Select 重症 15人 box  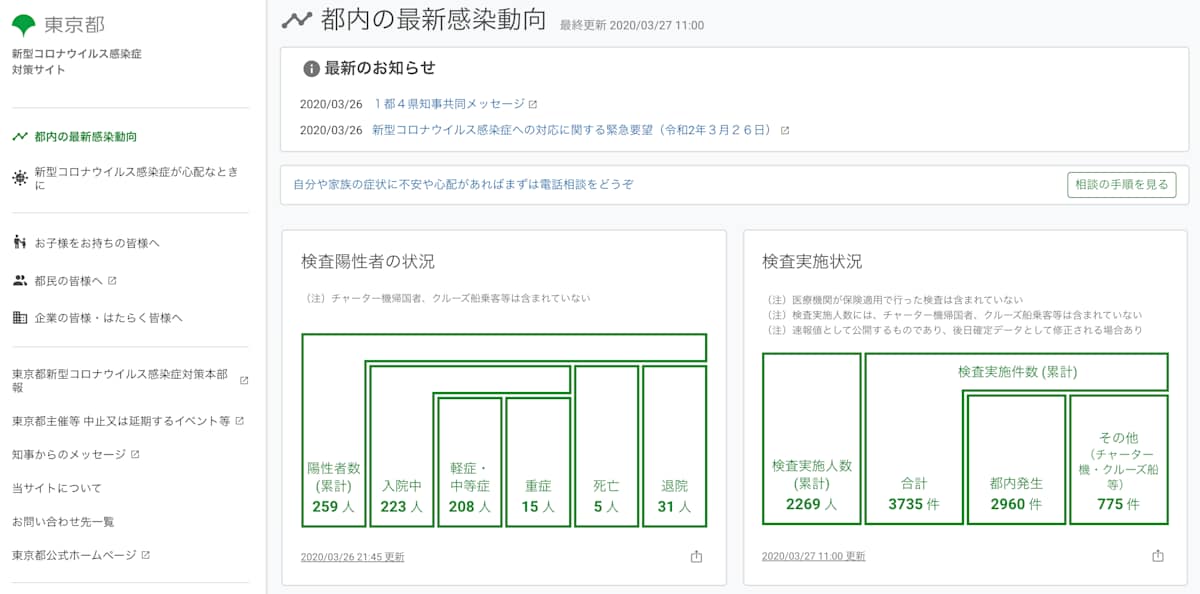point(538,462)
